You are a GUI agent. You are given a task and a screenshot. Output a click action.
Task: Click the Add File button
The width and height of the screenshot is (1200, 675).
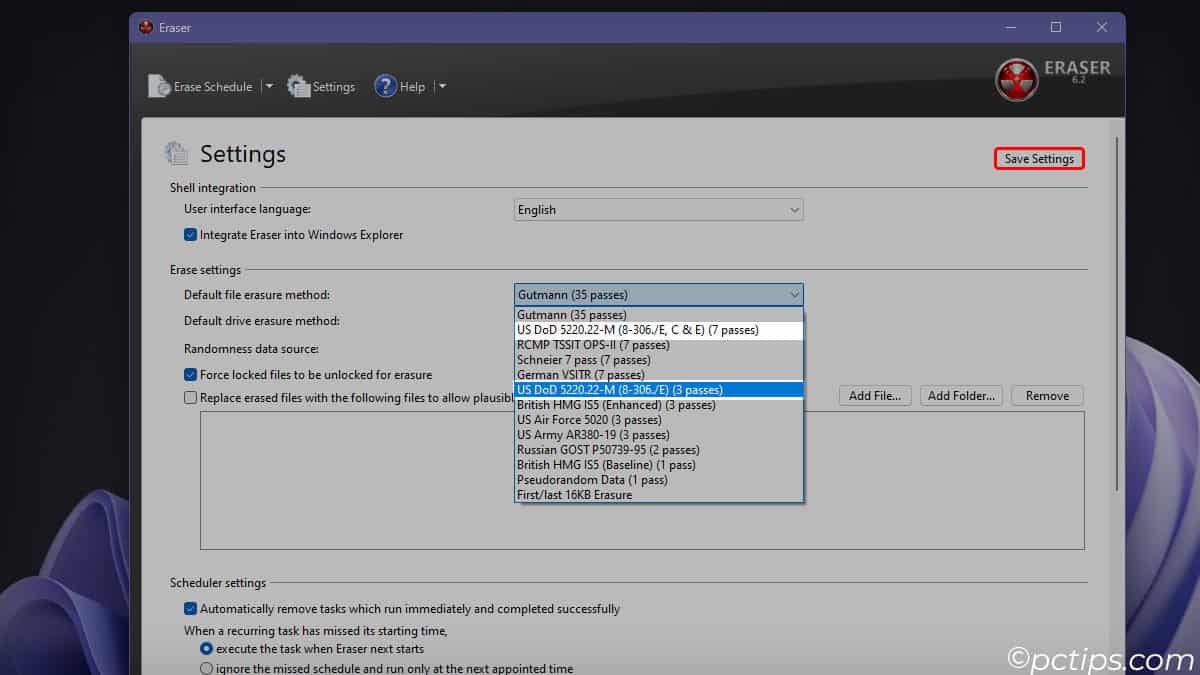click(x=874, y=395)
